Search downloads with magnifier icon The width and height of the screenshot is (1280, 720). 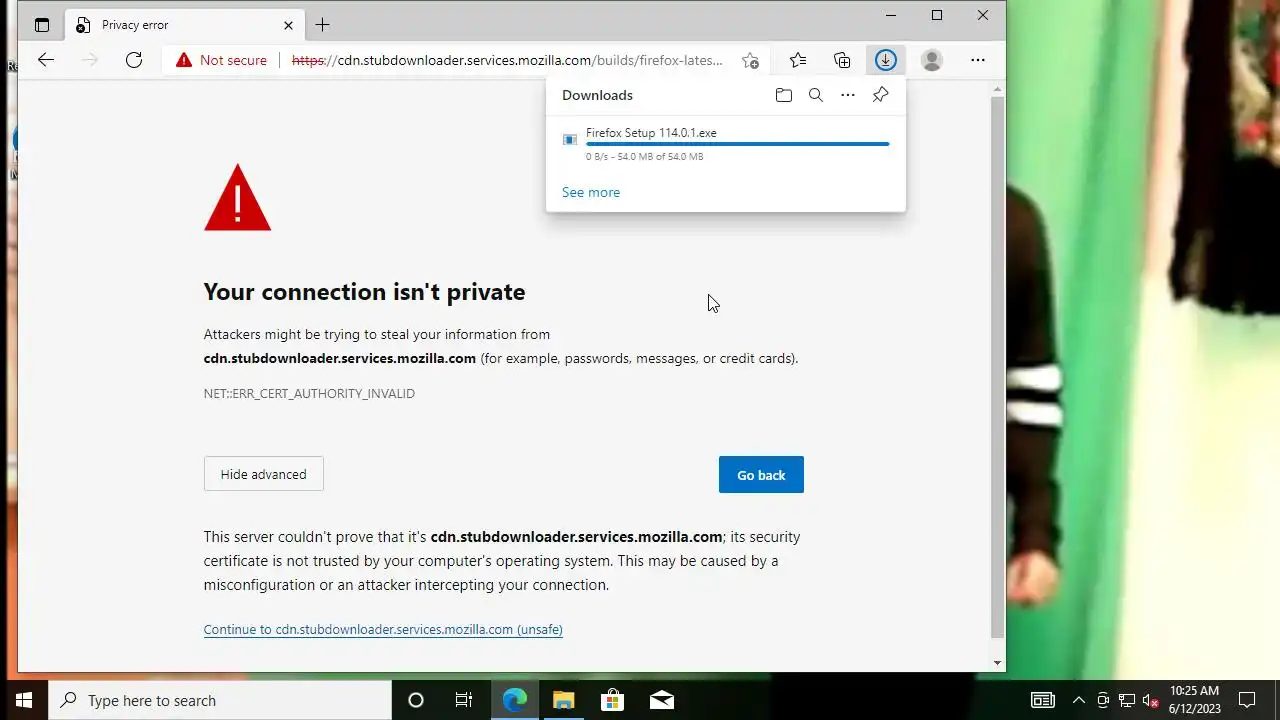[x=816, y=95]
